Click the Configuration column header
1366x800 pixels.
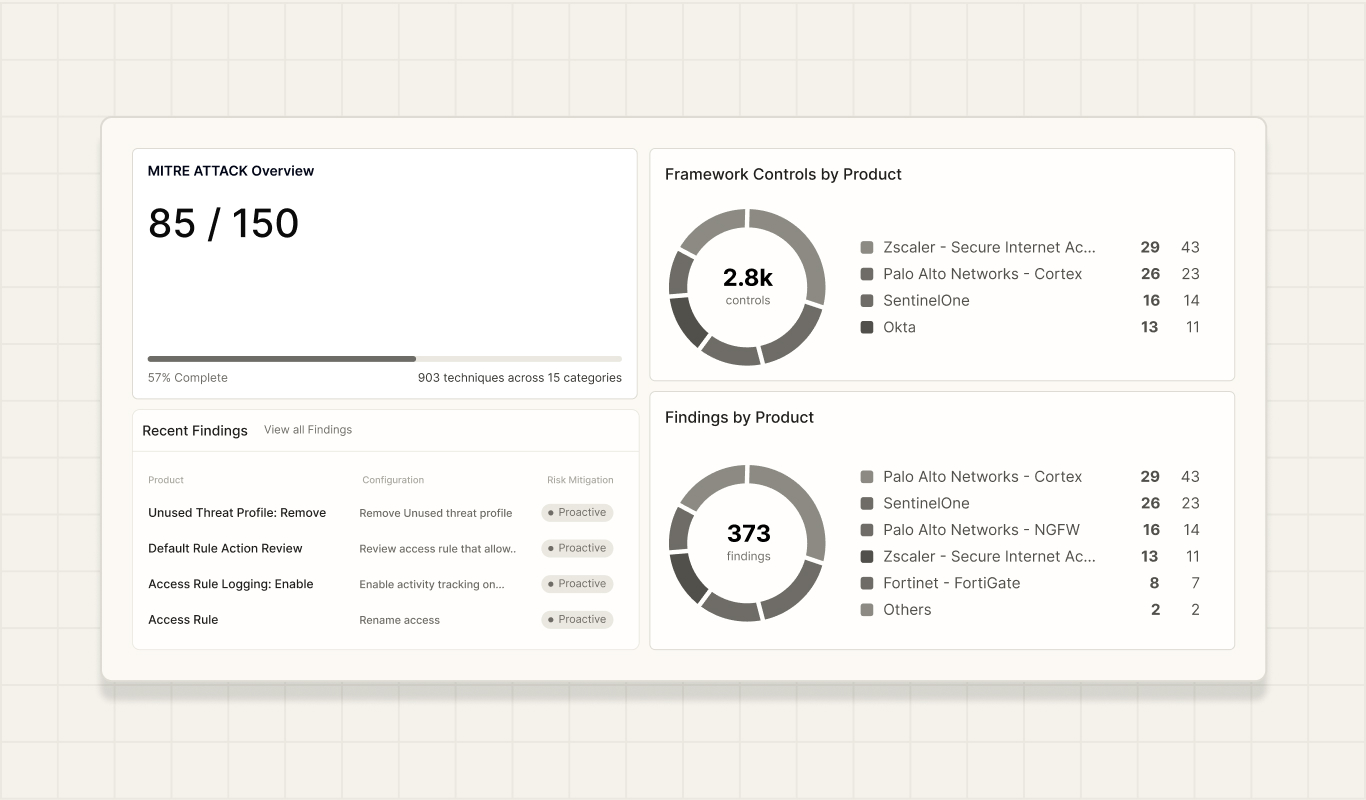pyautogui.click(x=393, y=480)
